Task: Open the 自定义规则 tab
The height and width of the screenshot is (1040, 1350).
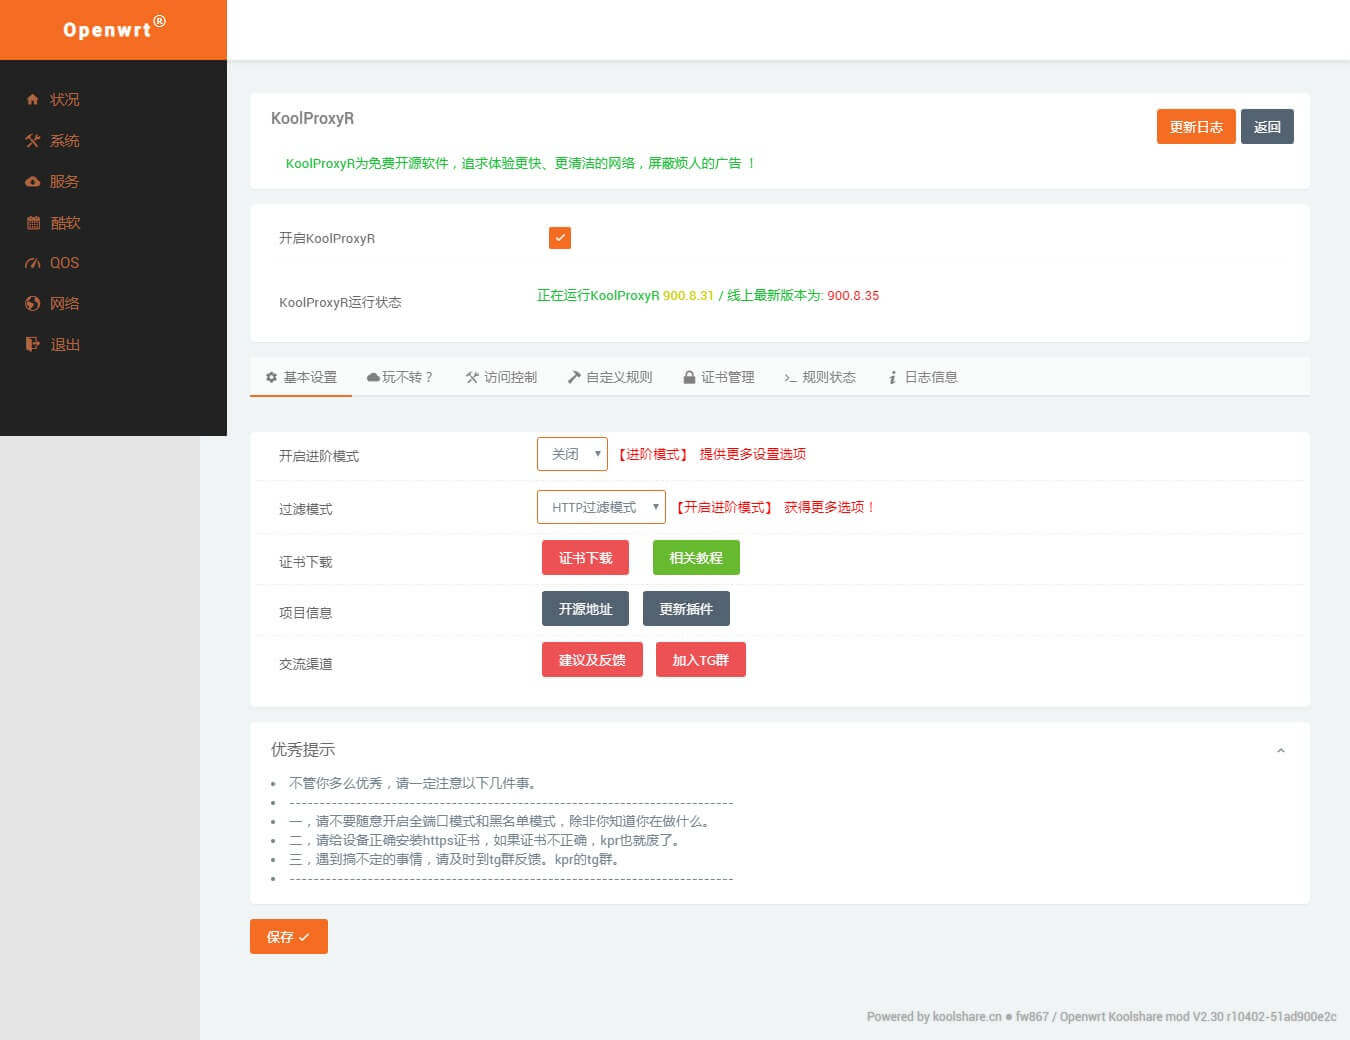Action: tap(610, 377)
